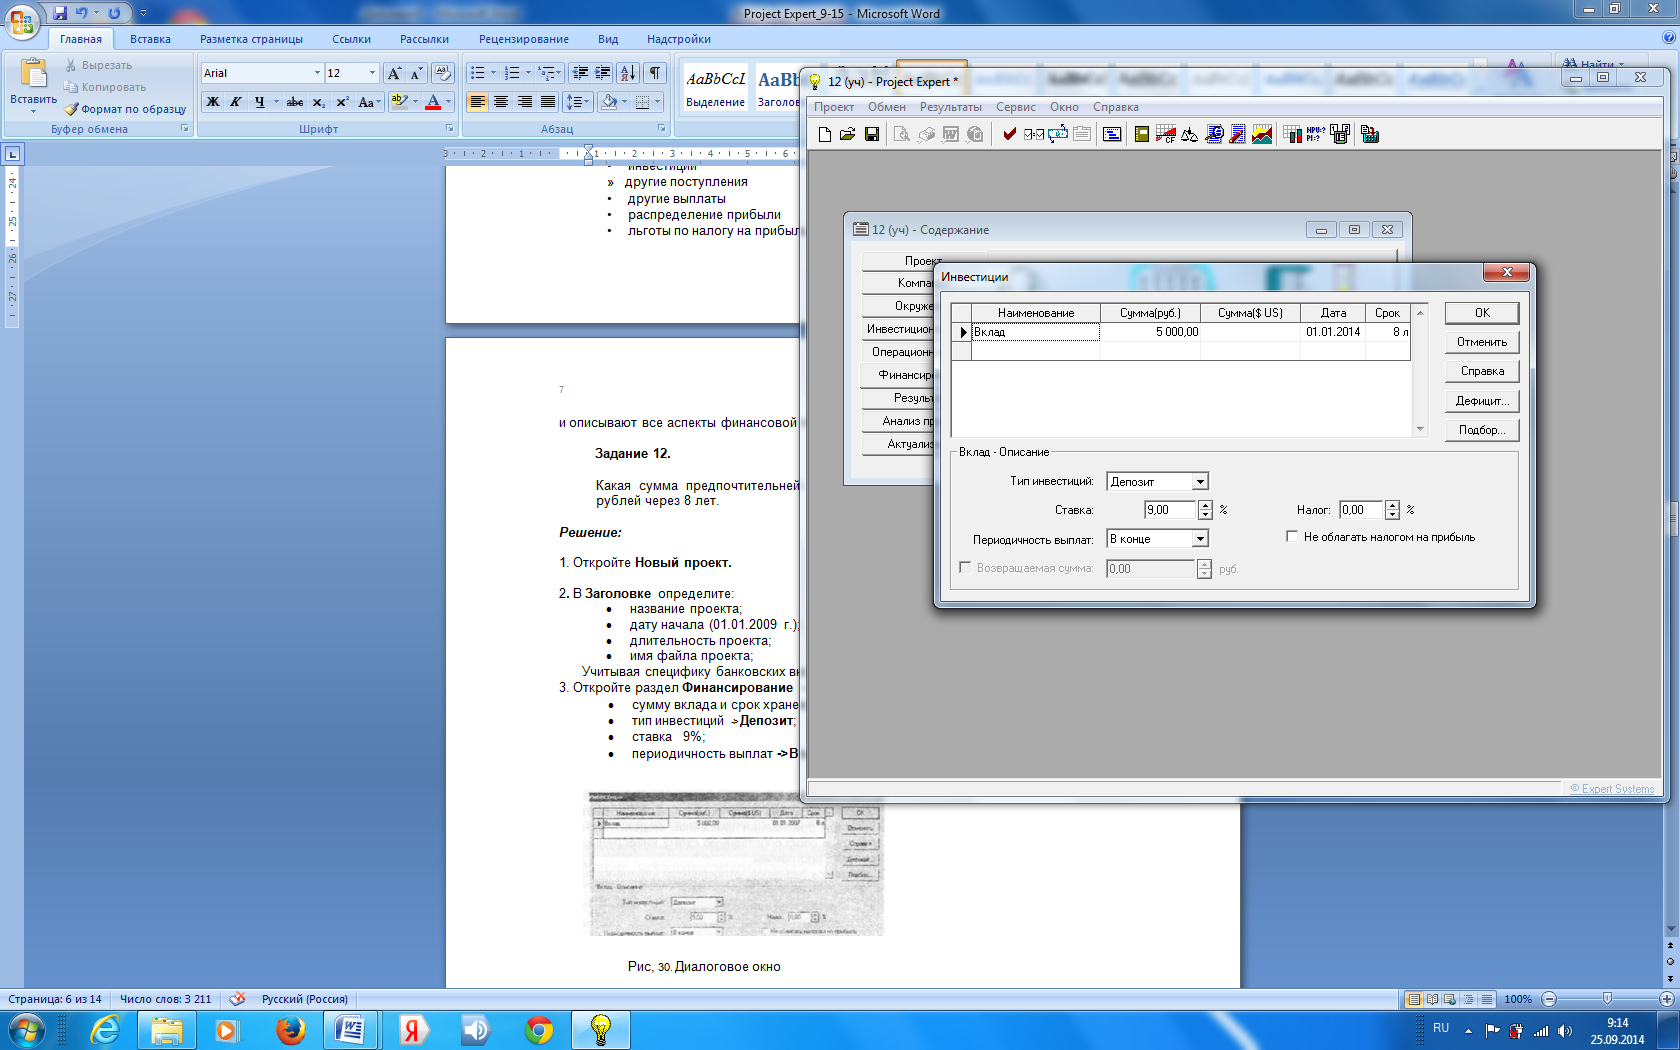The width and height of the screenshot is (1680, 1050).
Task: Click the Firefox icon in the taskbar
Action: (291, 1029)
